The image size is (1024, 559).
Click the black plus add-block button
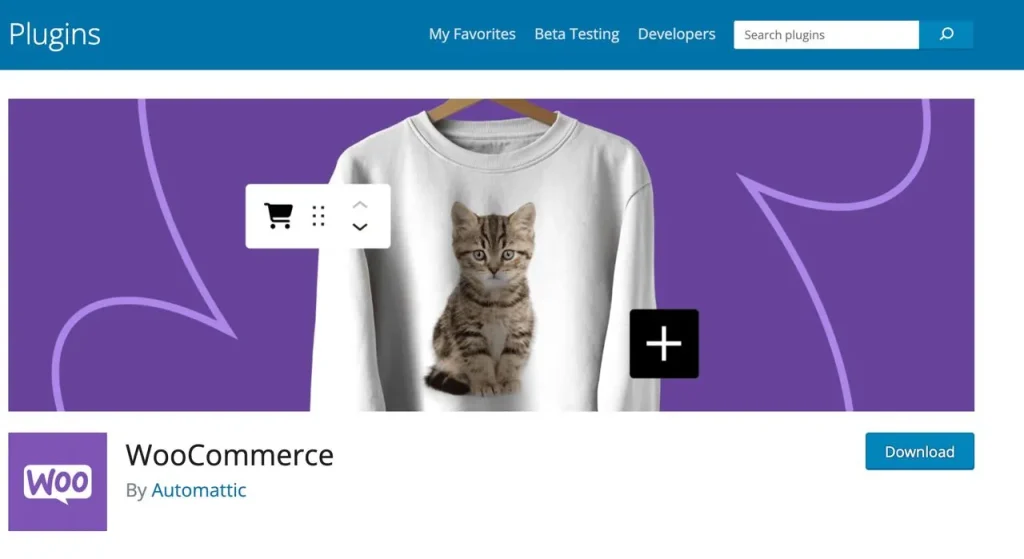point(664,343)
